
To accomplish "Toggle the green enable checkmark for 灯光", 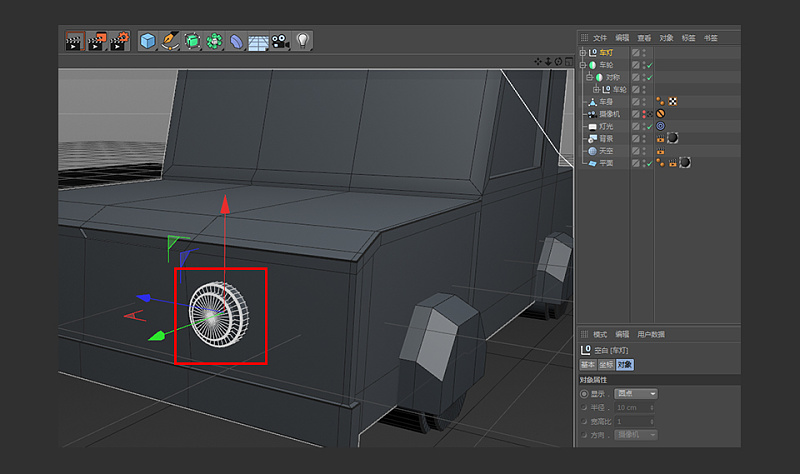I will point(649,127).
